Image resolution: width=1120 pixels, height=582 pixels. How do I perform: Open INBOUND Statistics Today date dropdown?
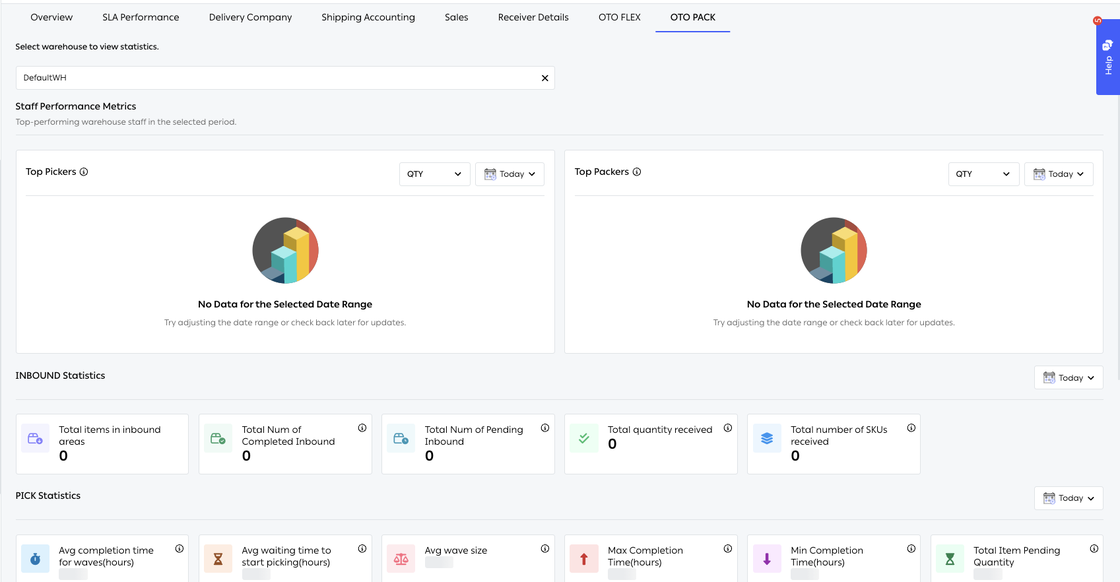coord(1069,378)
